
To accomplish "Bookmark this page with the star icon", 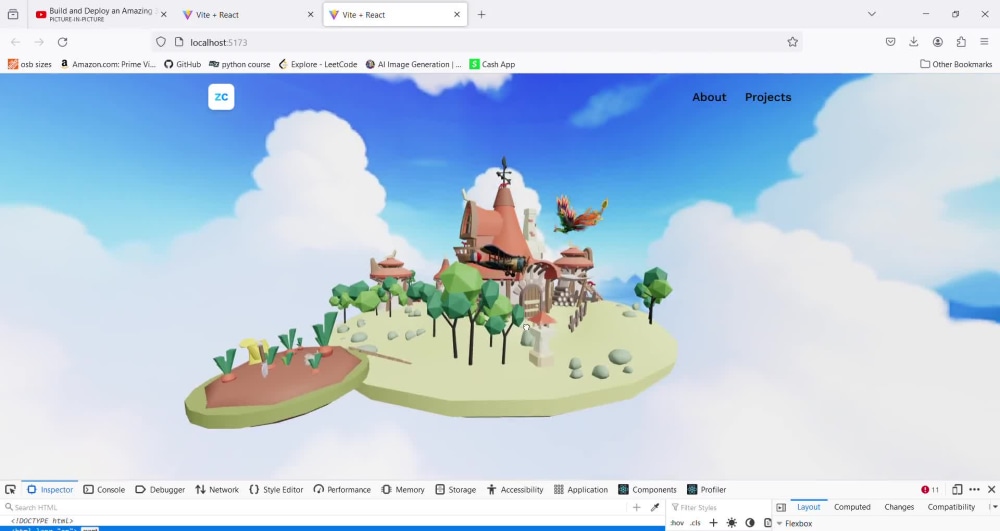I will coord(792,42).
